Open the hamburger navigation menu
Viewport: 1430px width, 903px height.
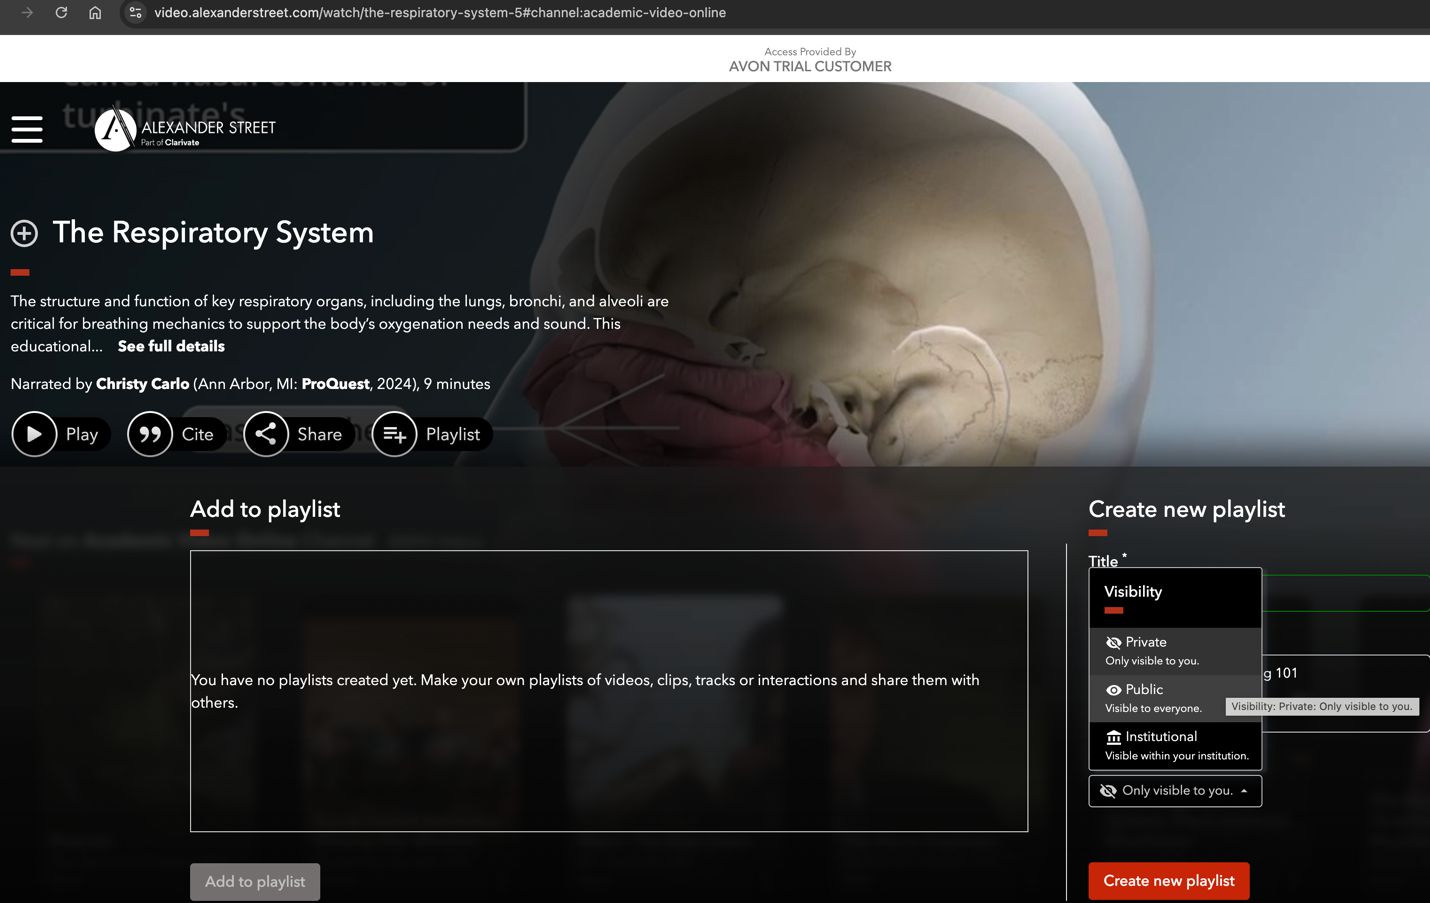click(27, 129)
